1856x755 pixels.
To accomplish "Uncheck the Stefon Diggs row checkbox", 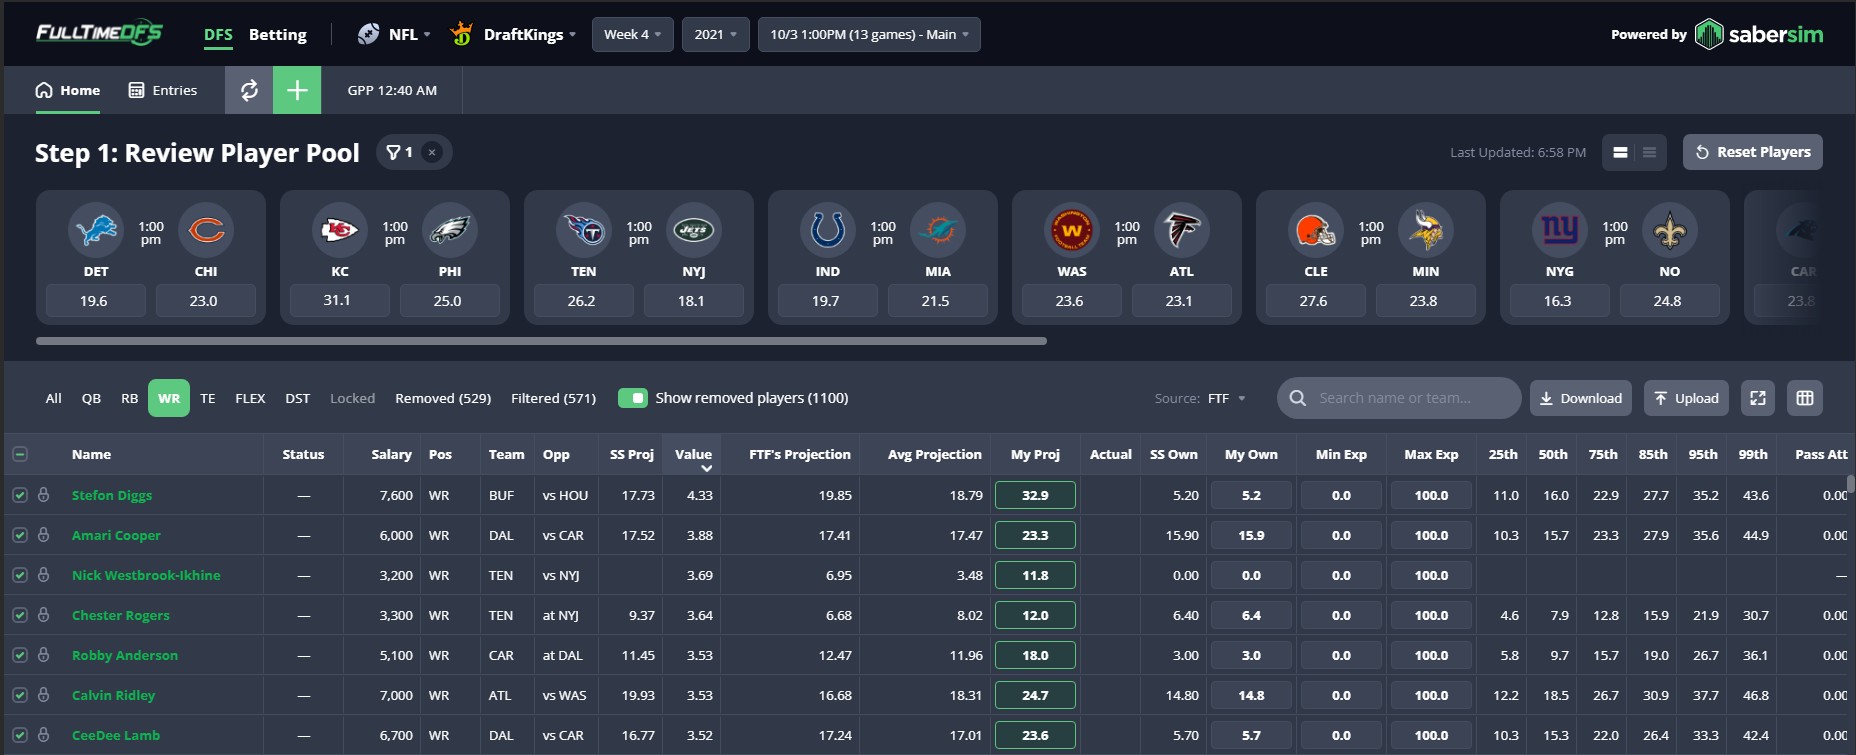I will (19, 495).
